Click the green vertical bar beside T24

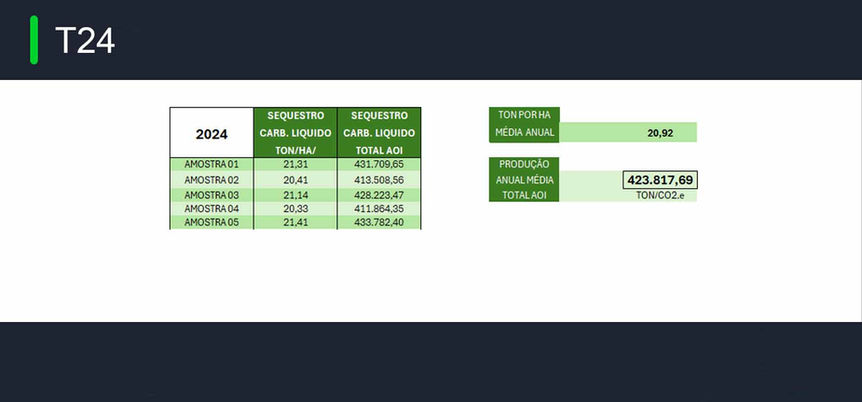[34, 40]
